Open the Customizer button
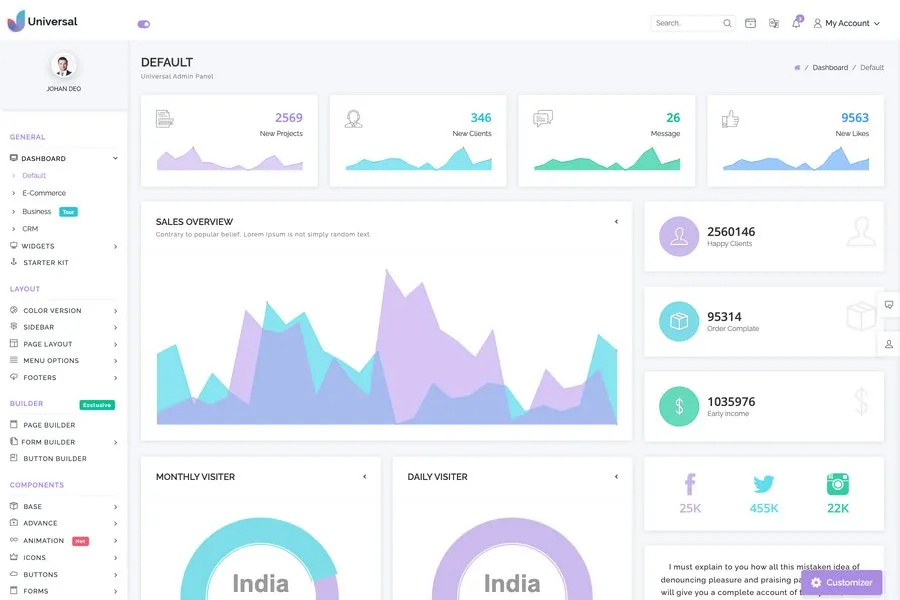 (x=841, y=582)
